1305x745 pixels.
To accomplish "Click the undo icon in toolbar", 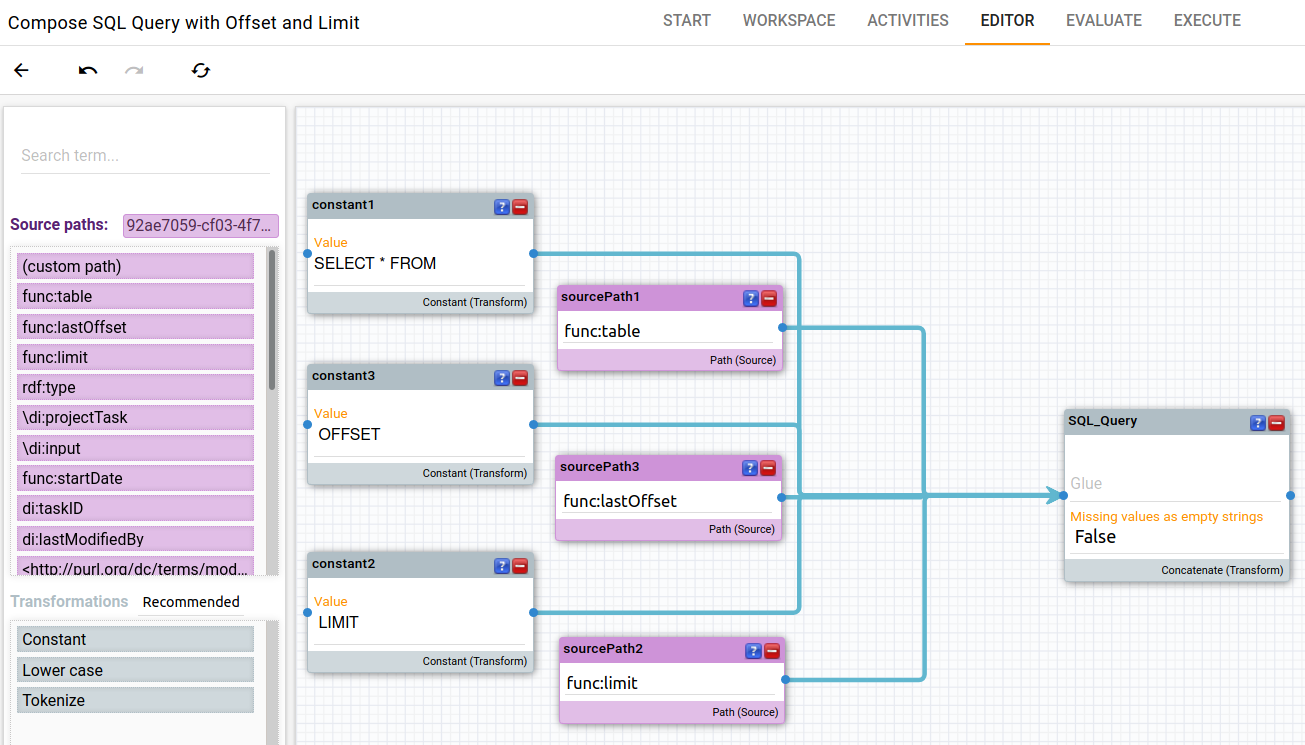I will [x=88, y=70].
